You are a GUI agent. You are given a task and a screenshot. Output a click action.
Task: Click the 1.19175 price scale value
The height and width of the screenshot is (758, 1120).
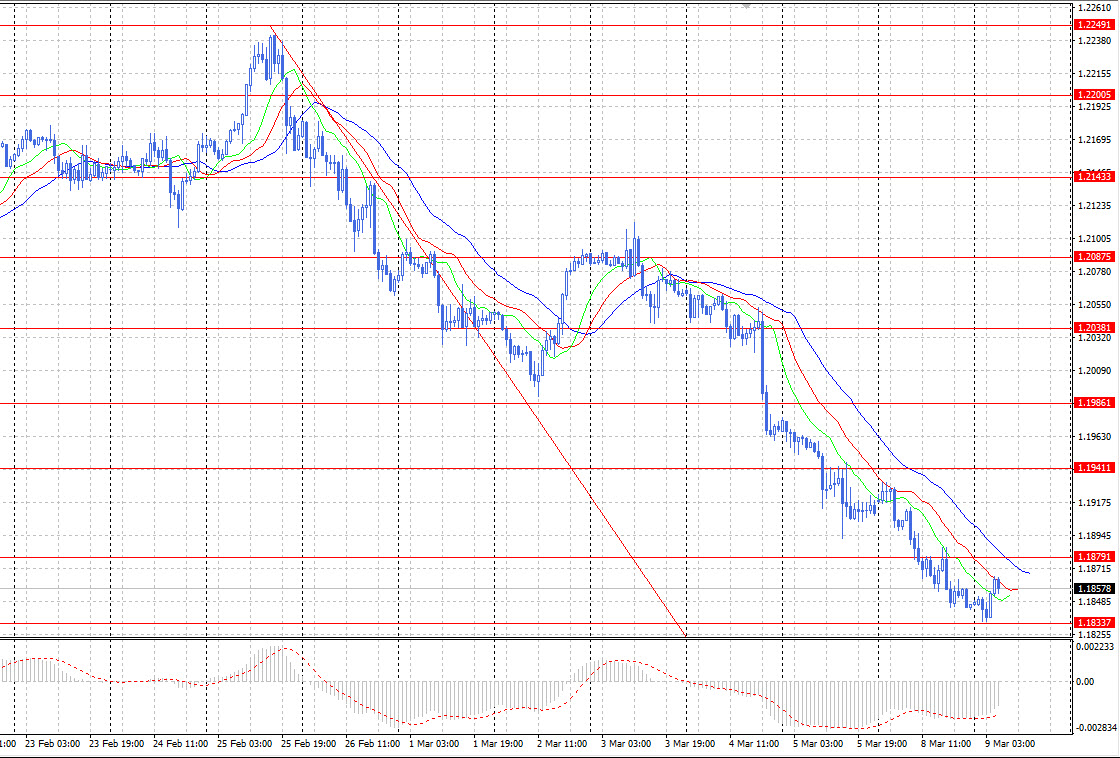pyautogui.click(x=1094, y=502)
